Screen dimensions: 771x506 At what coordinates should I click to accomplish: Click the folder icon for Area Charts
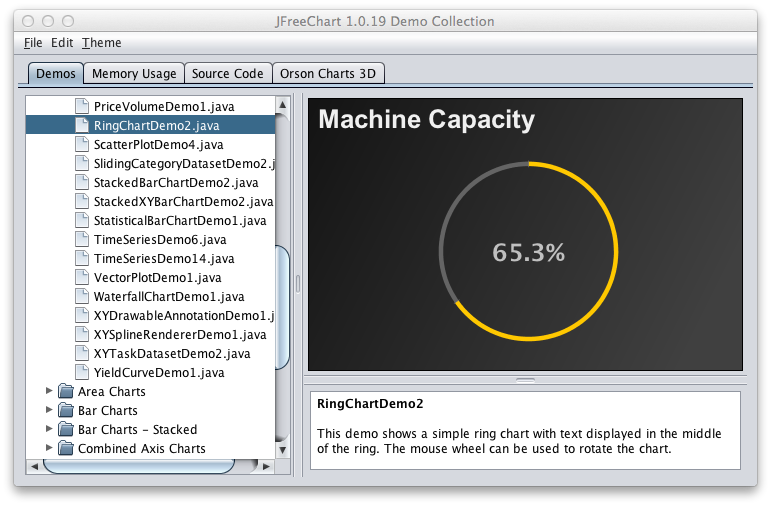(67, 391)
